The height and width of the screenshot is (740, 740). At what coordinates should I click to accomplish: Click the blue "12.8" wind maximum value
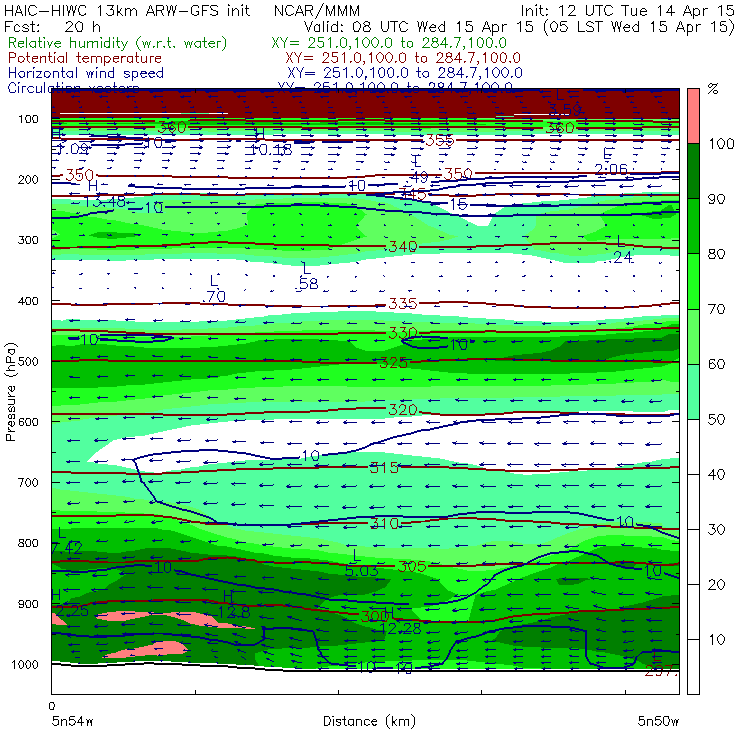tap(234, 612)
